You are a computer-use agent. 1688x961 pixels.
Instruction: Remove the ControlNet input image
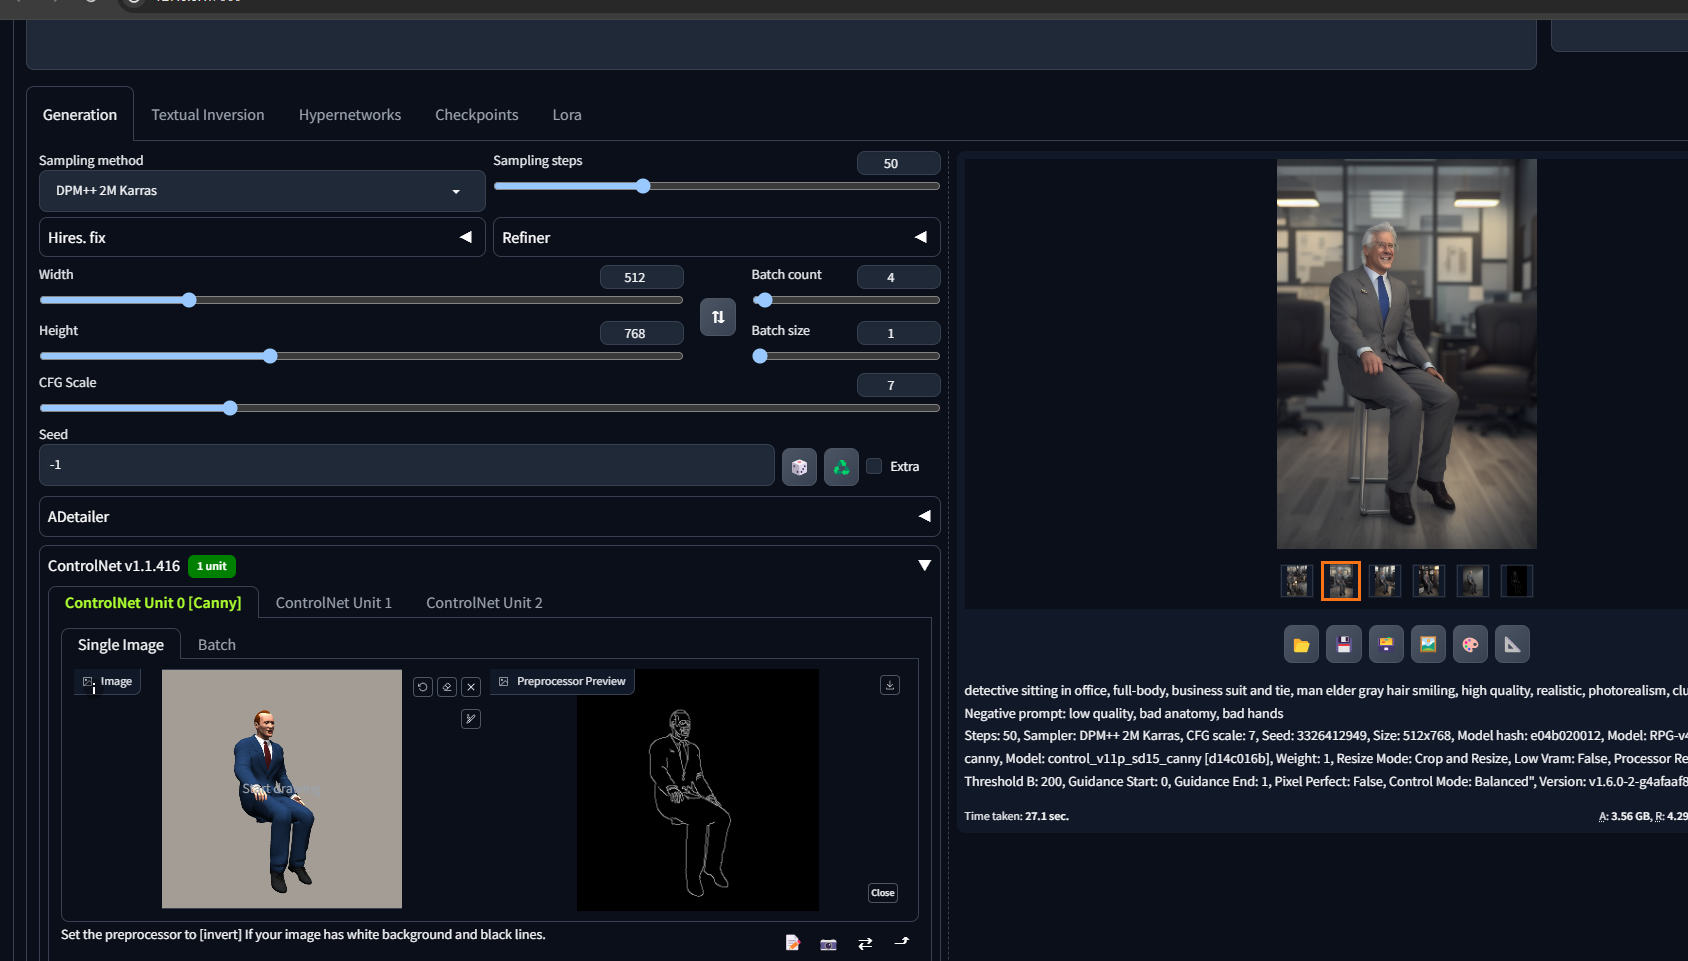pyautogui.click(x=471, y=687)
